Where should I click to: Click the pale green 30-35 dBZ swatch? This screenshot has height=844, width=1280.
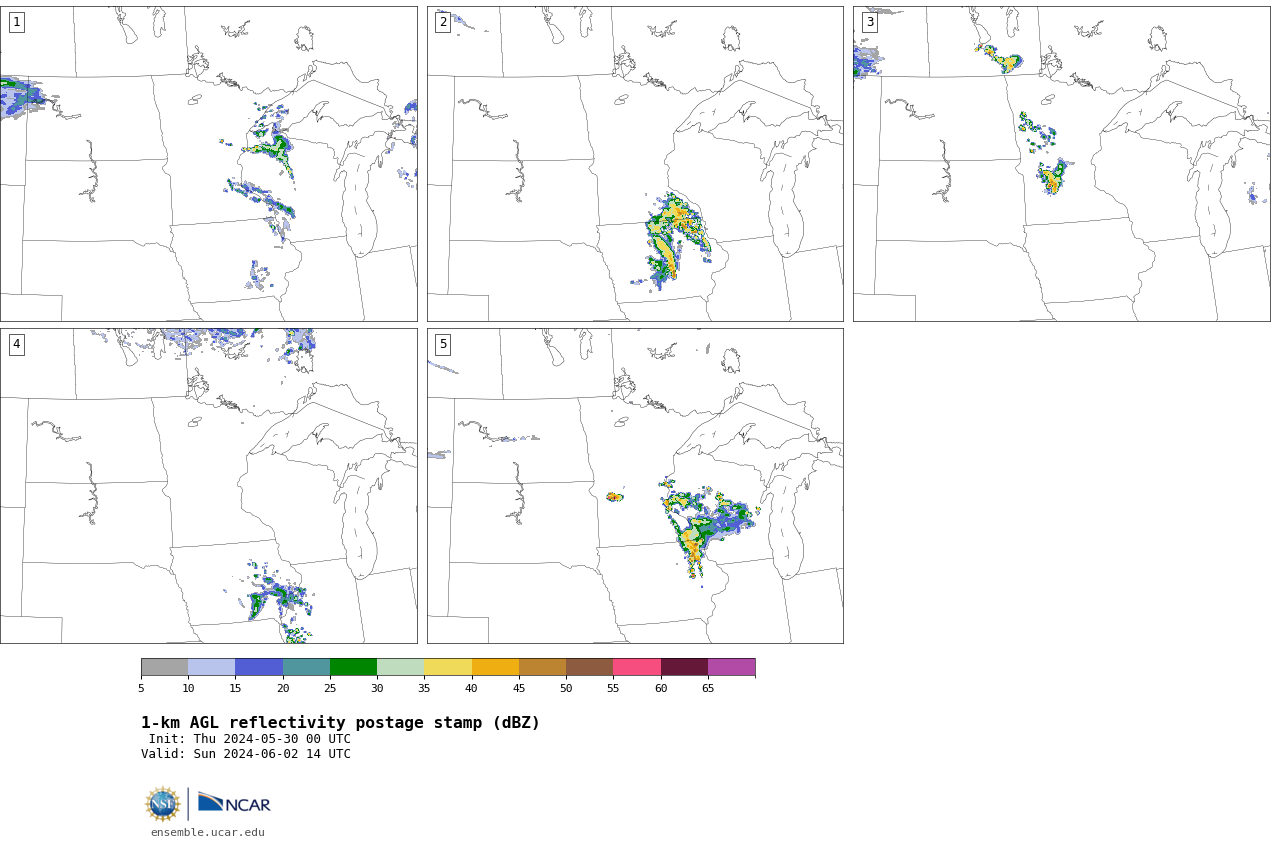[401, 667]
